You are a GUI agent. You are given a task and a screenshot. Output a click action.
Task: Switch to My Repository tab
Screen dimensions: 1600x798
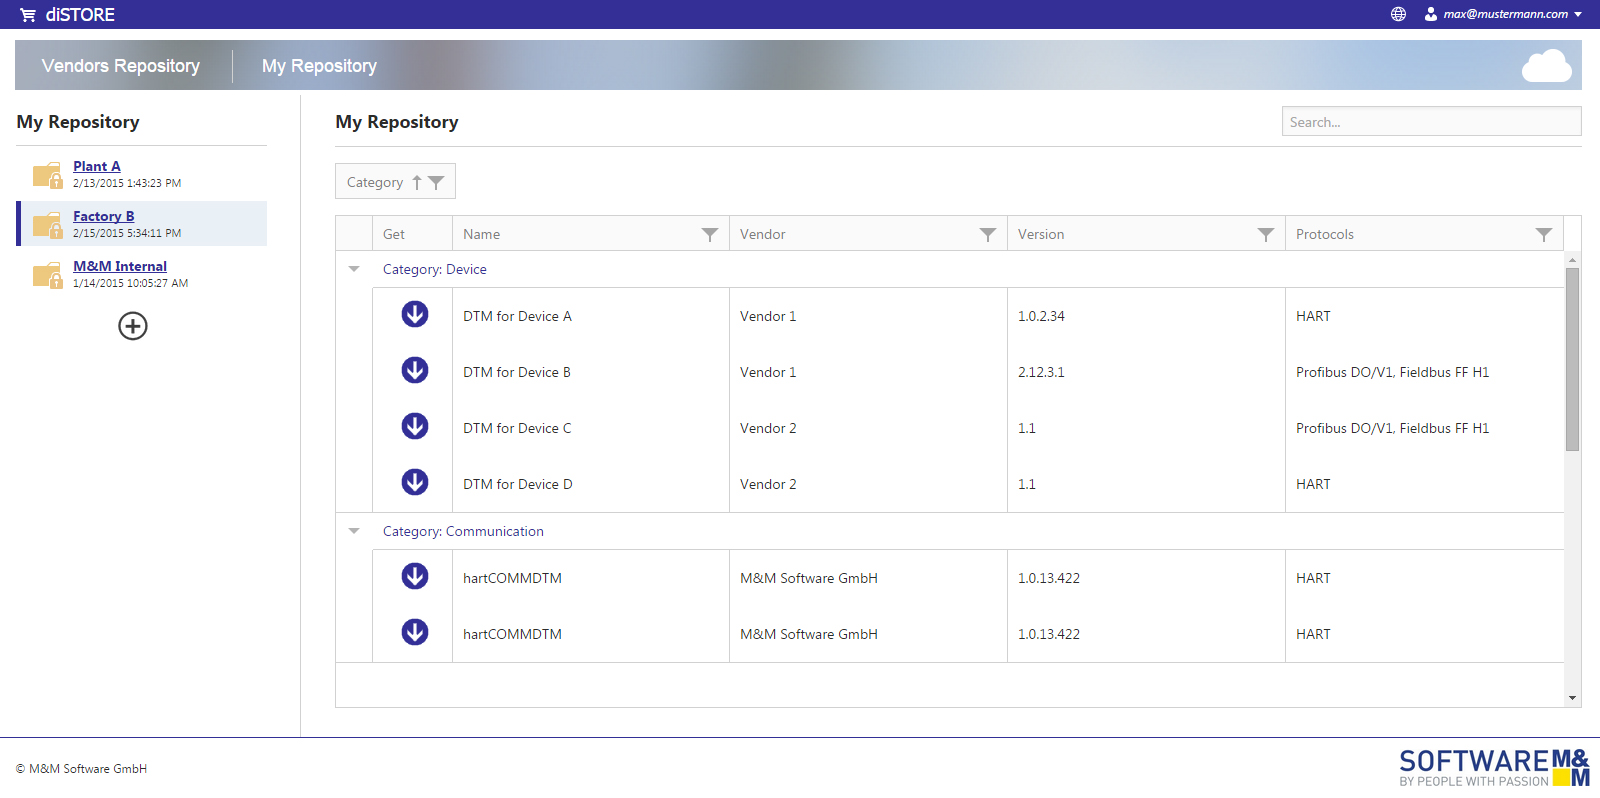tap(319, 66)
